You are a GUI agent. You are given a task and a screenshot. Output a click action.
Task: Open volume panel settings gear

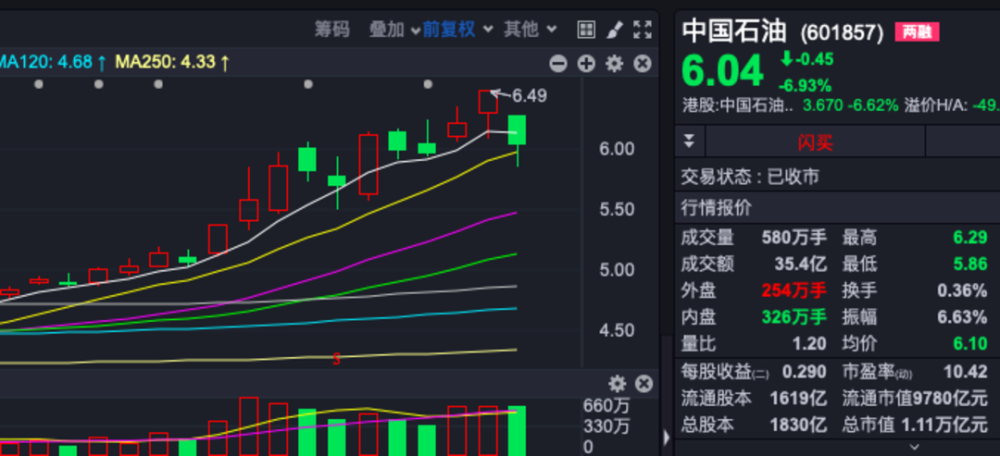[x=617, y=383]
